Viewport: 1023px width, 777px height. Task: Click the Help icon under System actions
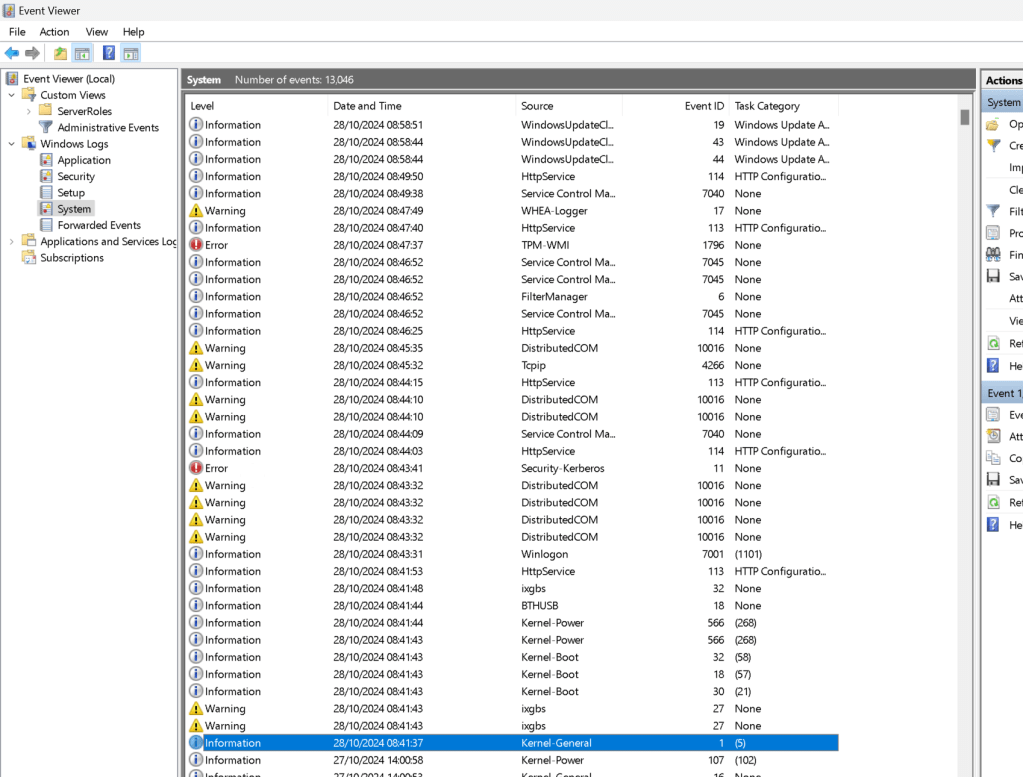(x=993, y=365)
